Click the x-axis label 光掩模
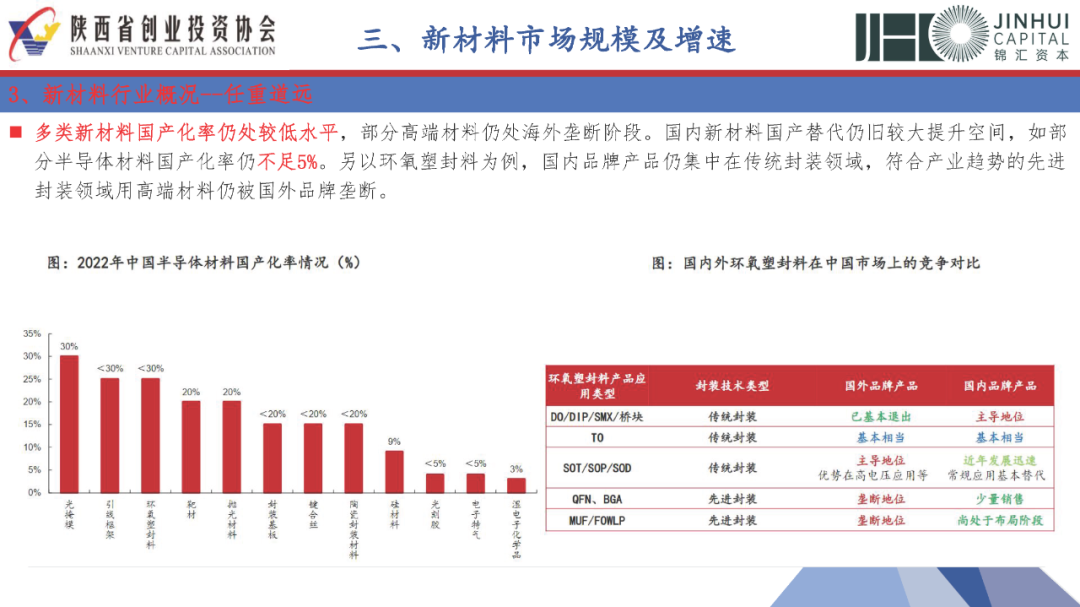 click(69, 515)
